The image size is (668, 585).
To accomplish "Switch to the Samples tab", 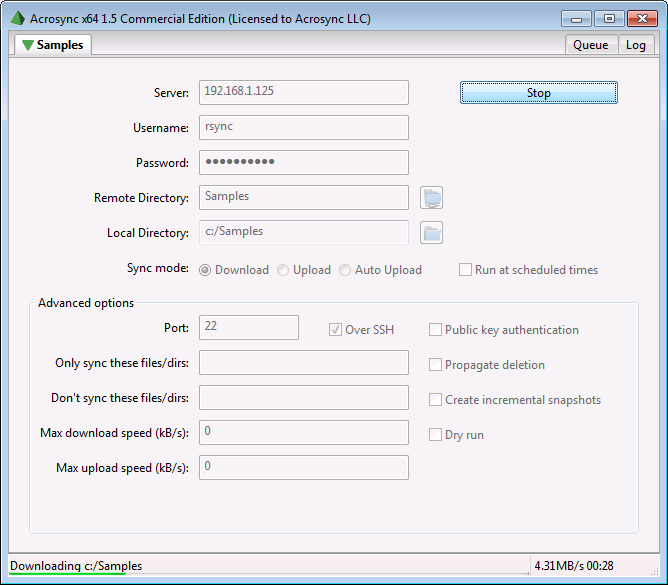I will coord(53,45).
